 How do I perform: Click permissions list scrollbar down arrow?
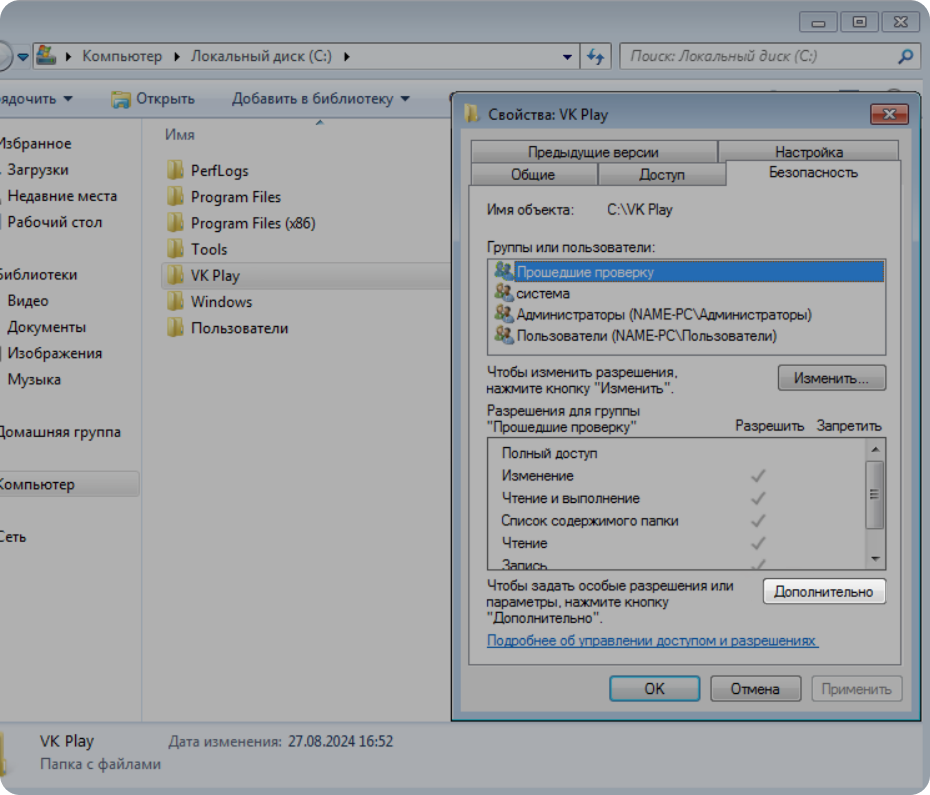pyautogui.click(x=875, y=558)
